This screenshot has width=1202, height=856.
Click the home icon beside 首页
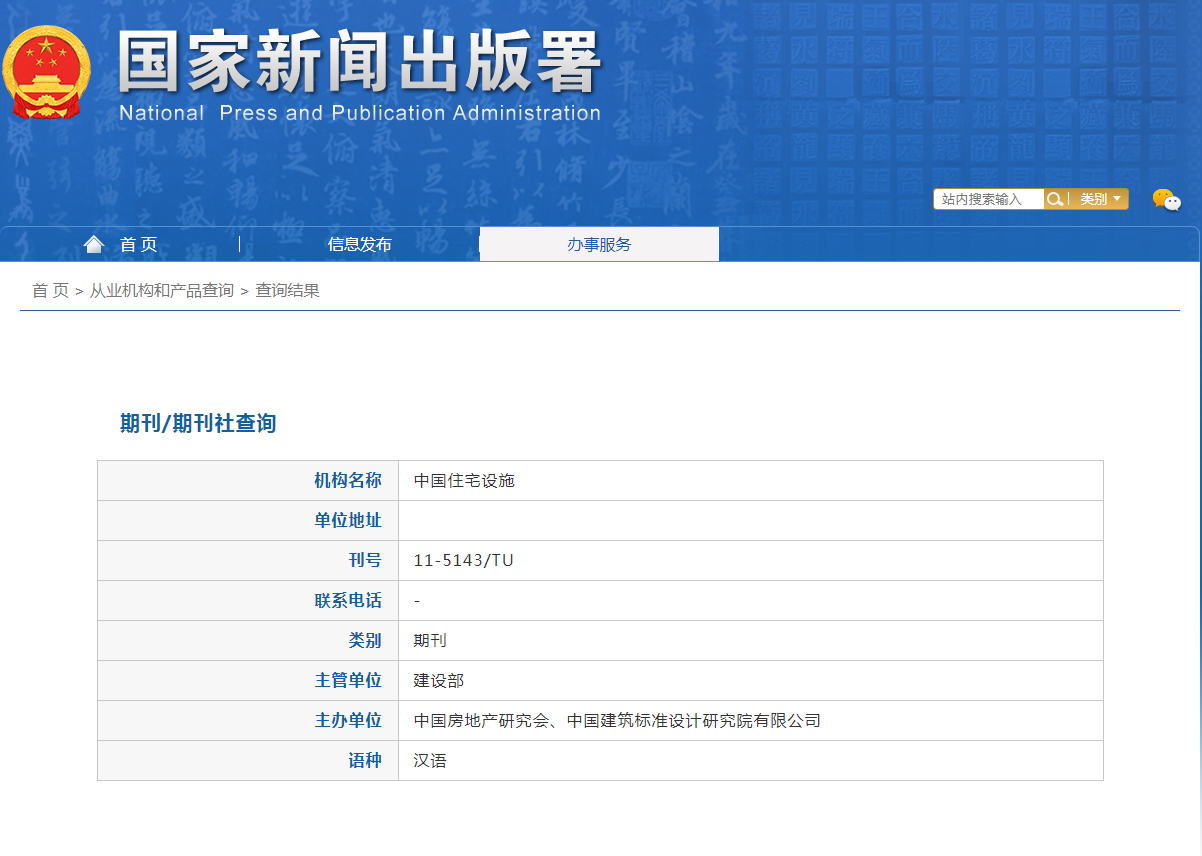pos(94,244)
